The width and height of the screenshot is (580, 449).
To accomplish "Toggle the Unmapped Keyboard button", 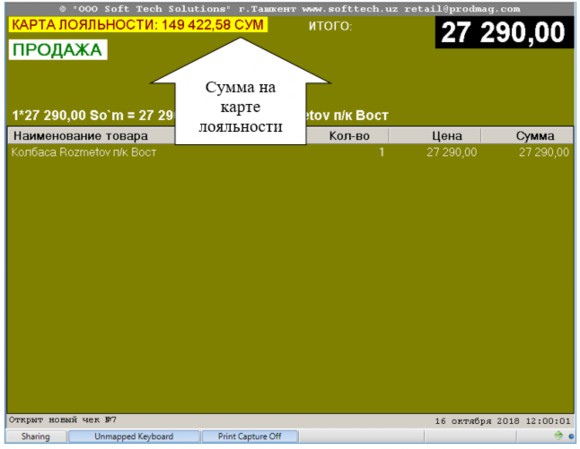I will click(x=134, y=436).
